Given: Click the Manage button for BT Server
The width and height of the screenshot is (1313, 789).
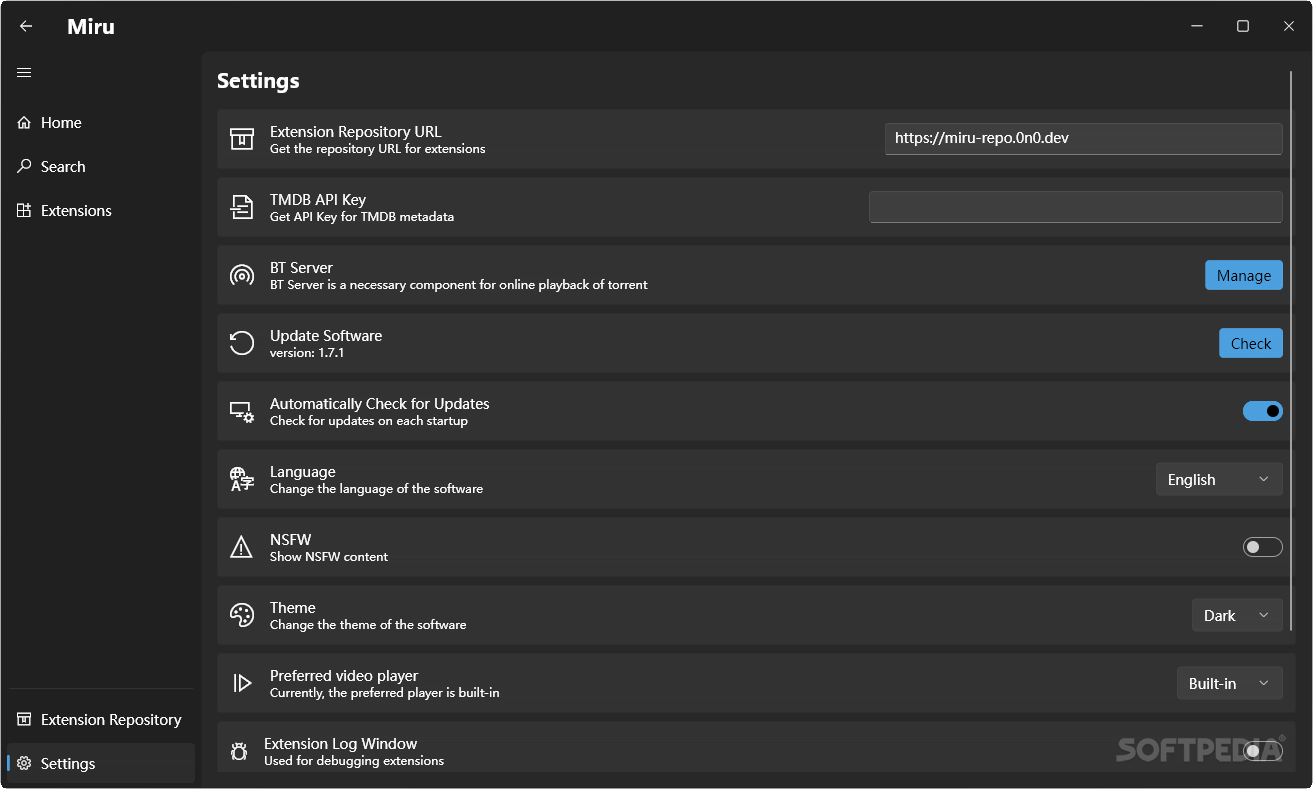Looking at the screenshot, I should (x=1244, y=275).
